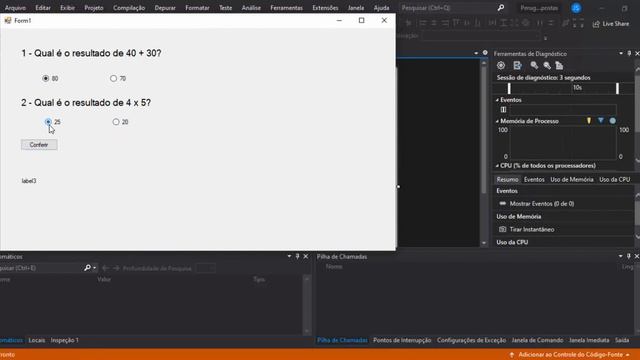Click the right handle of the diagnostics timeline
The image size is (640, 360).
coord(617,89)
